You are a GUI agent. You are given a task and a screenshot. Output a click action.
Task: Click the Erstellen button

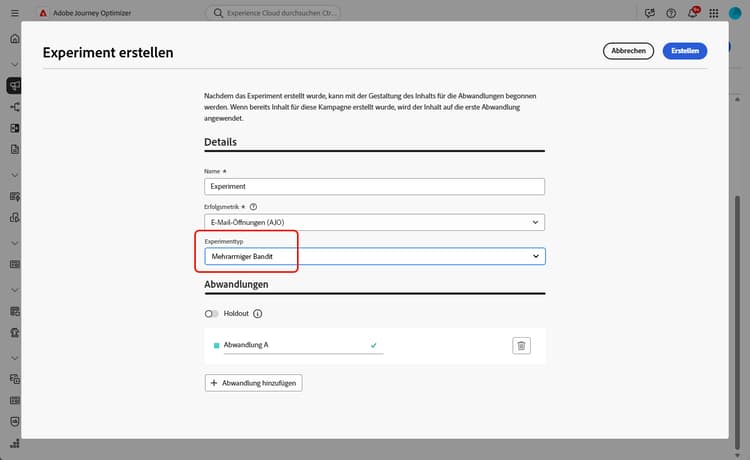685,51
